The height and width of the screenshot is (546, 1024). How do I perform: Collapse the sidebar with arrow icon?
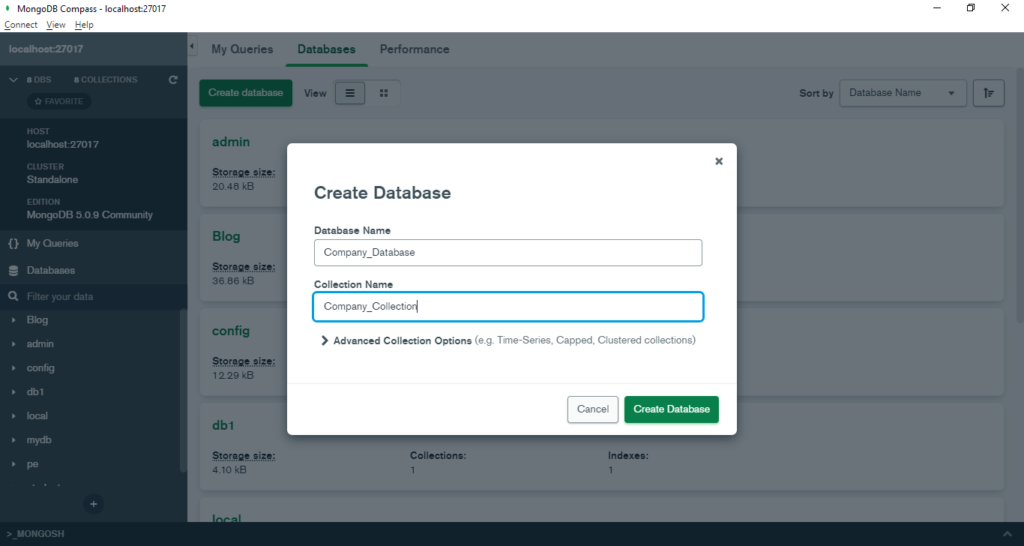coord(192,48)
